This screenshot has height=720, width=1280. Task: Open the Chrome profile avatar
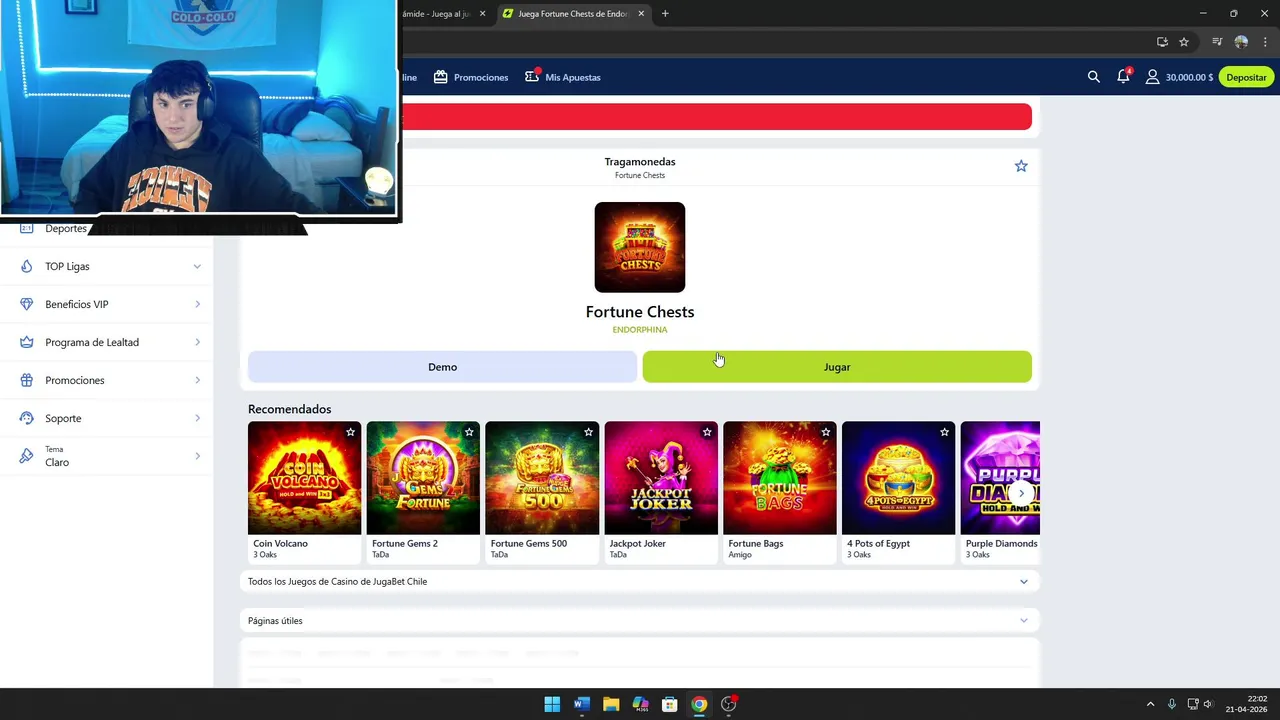[x=1241, y=42]
